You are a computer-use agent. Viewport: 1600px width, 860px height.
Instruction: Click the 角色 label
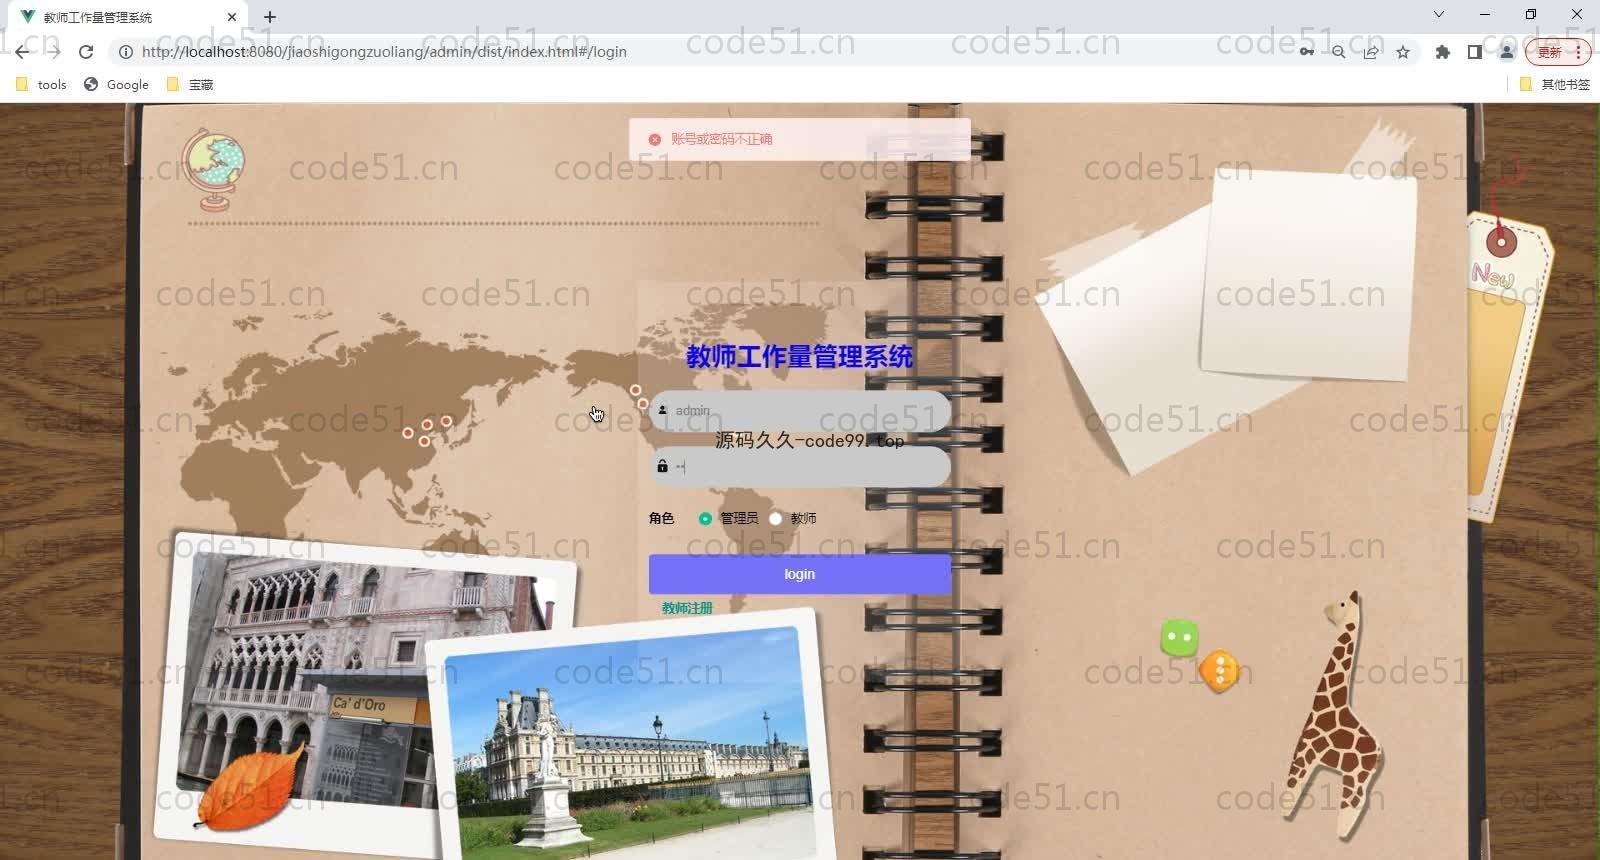[661, 518]
